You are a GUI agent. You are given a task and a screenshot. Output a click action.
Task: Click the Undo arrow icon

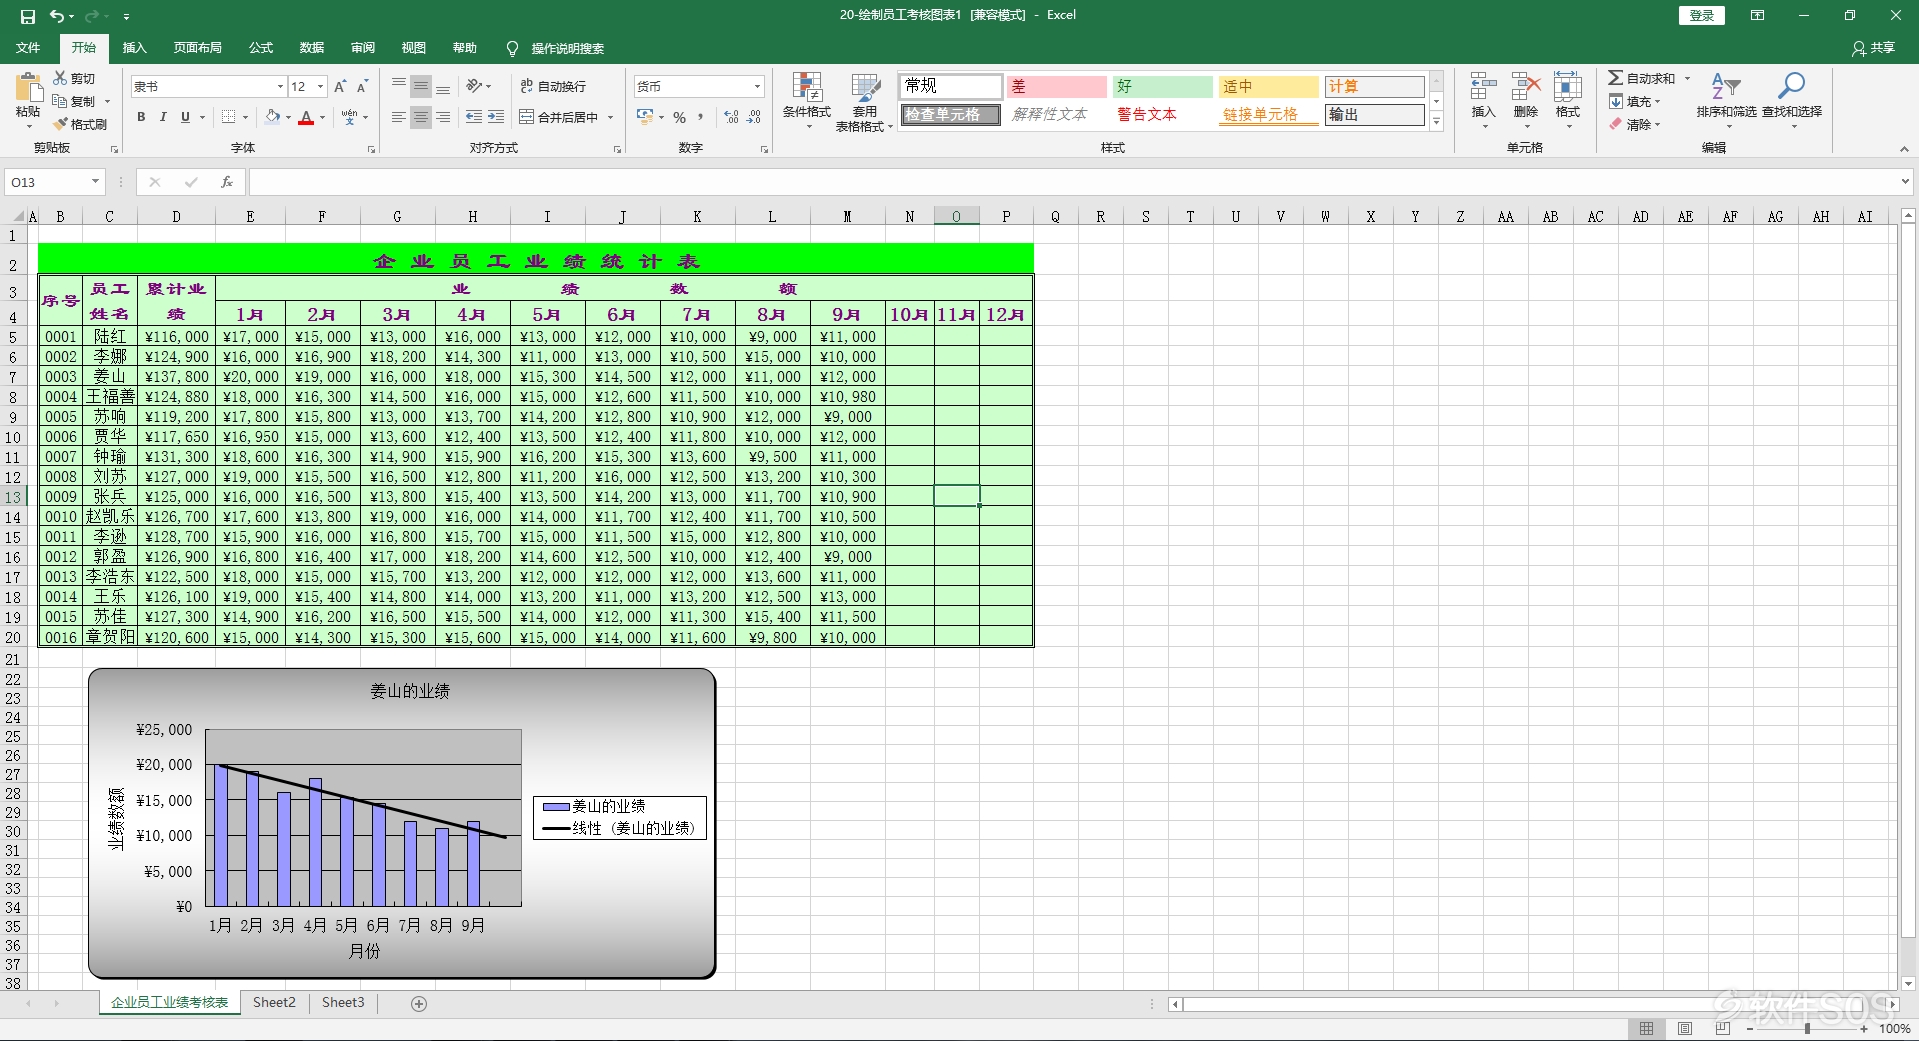pyautogui.click(x=57, y=16)
